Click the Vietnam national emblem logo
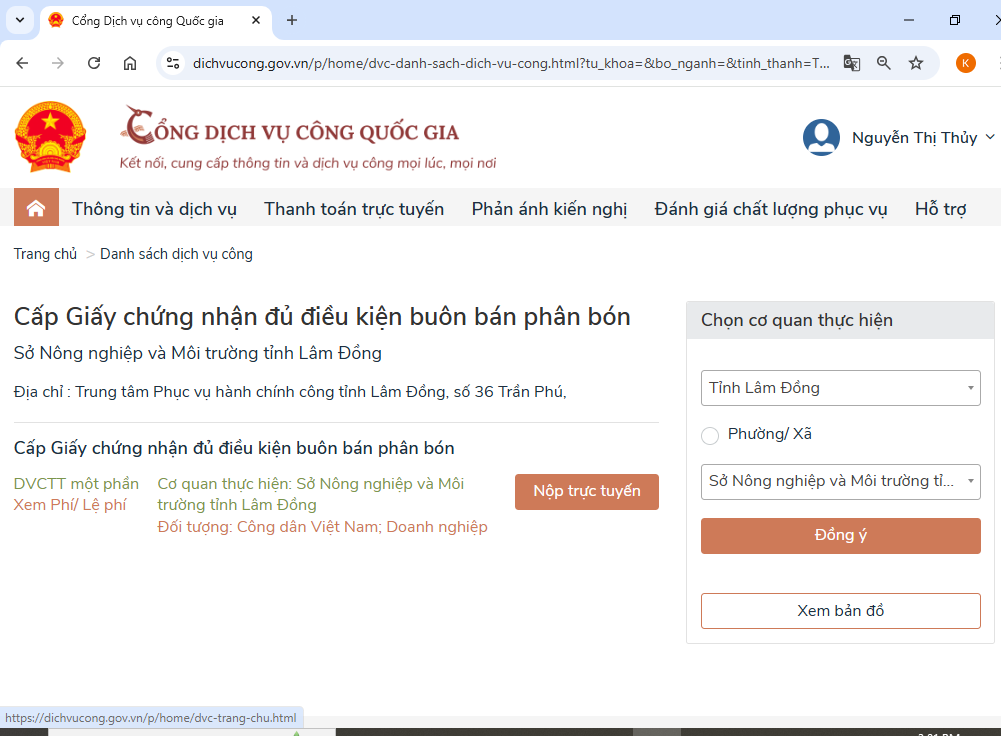Viewport: 1001px width, 736px height. tap(50, 137)
